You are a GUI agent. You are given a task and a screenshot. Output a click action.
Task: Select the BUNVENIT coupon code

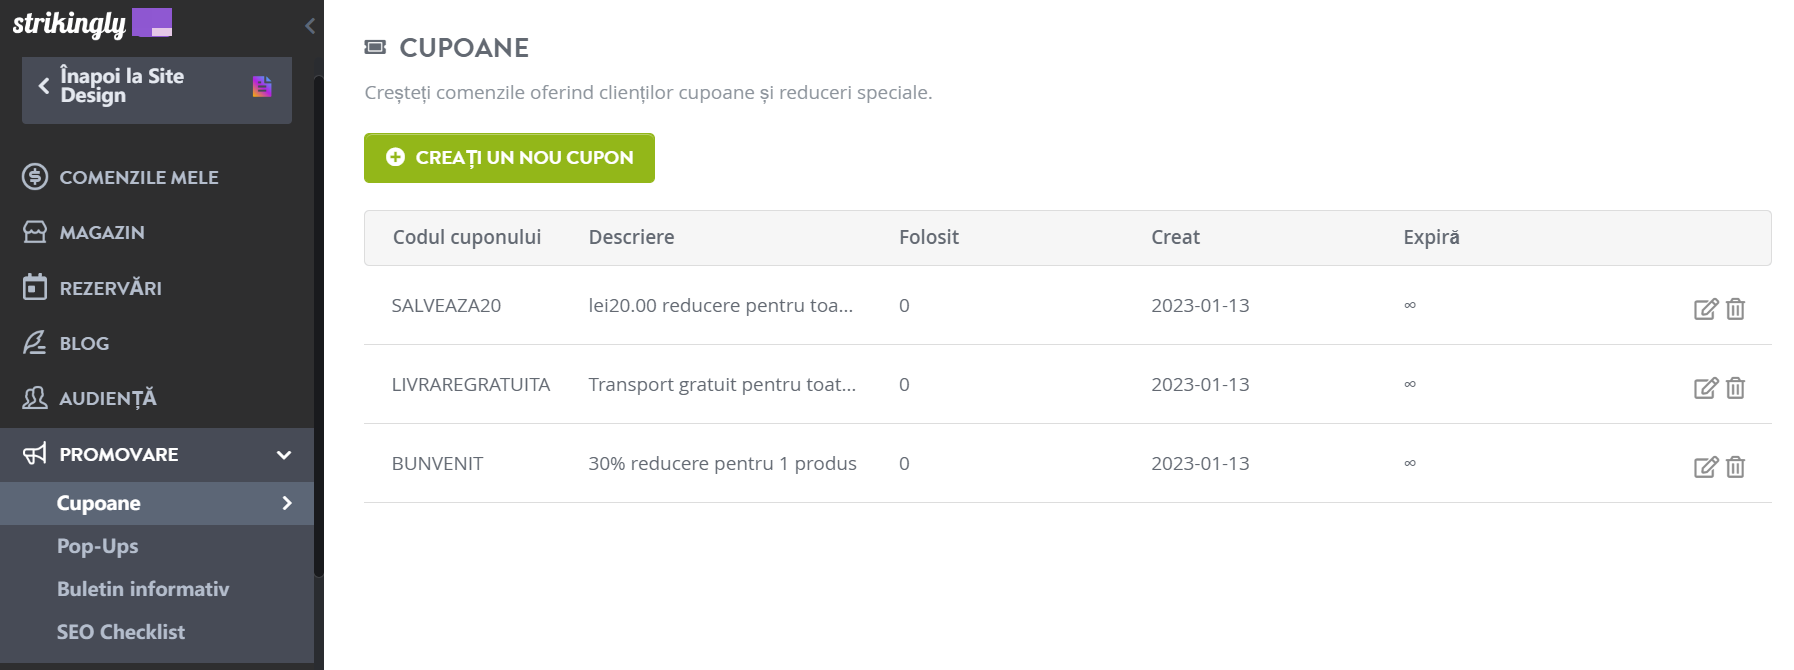tap(437, 463)
